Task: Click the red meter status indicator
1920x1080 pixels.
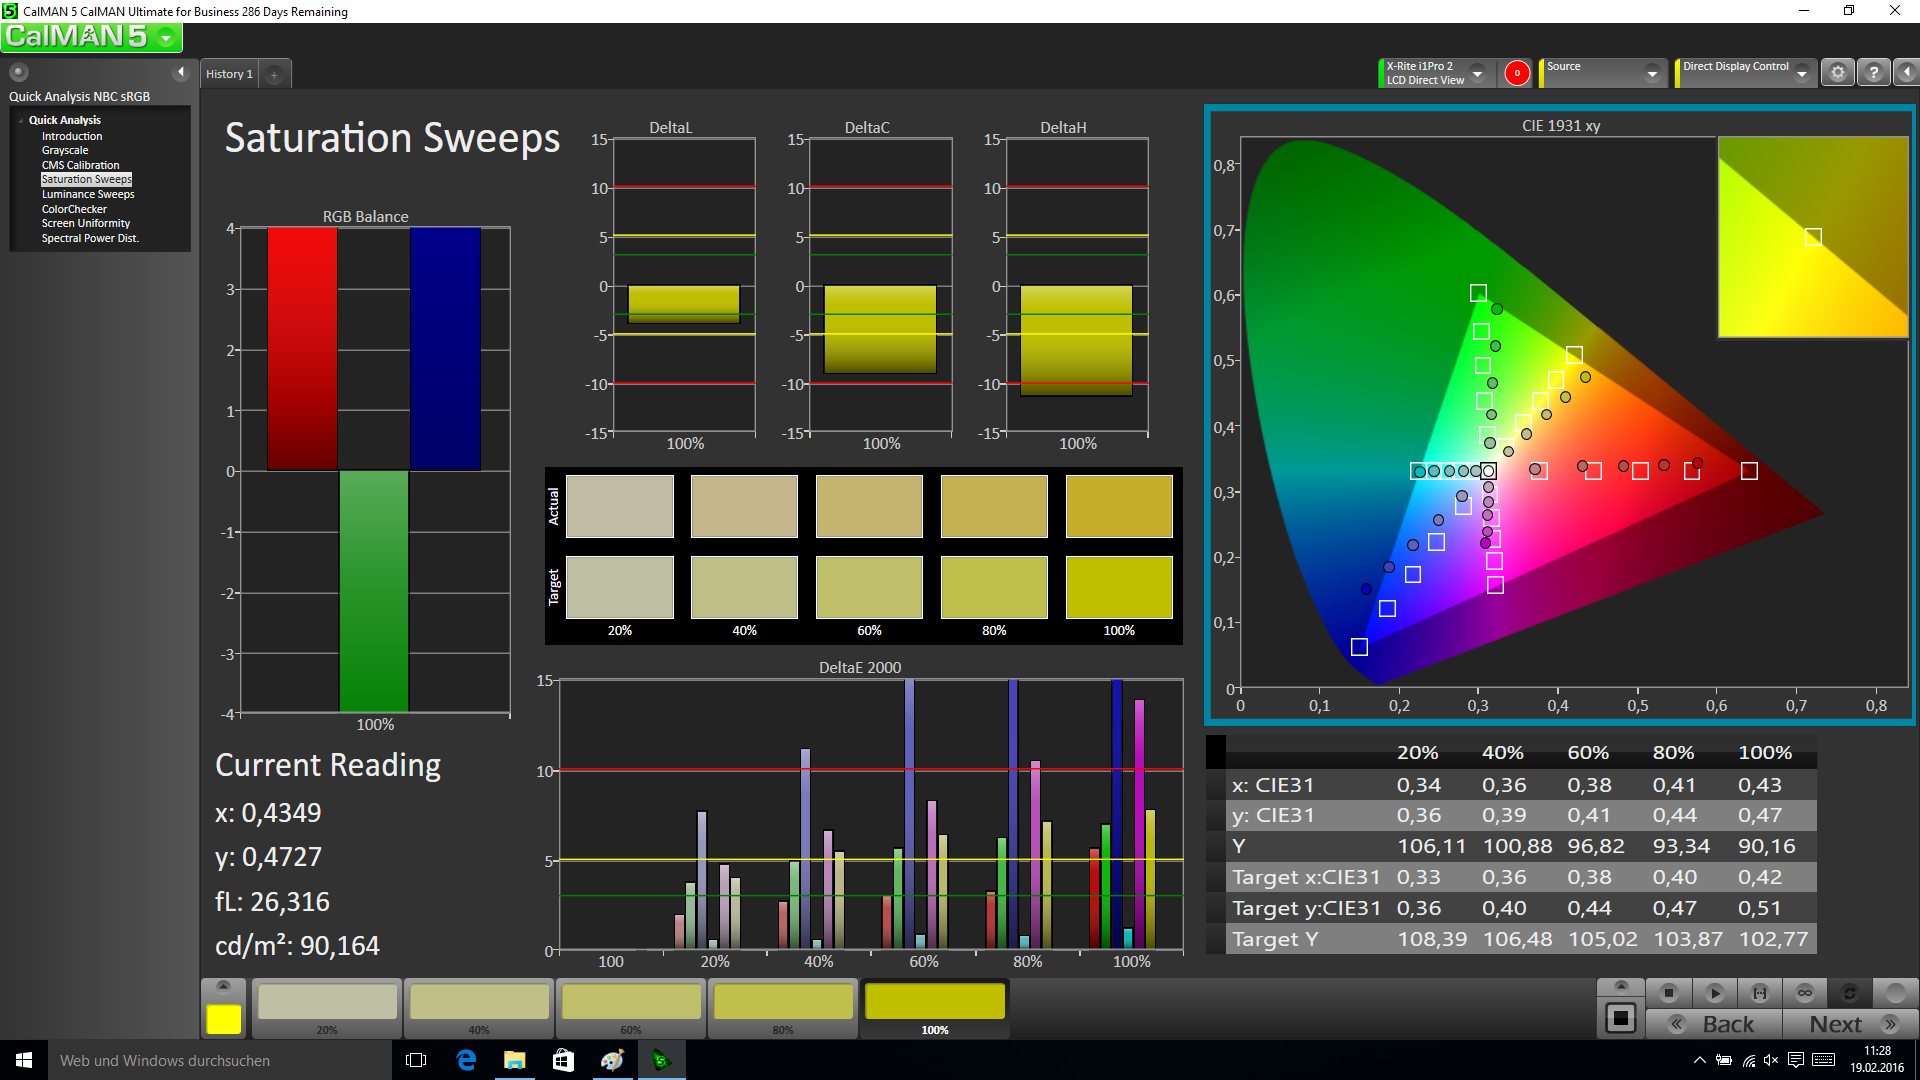Action: tap(1517, 73)
